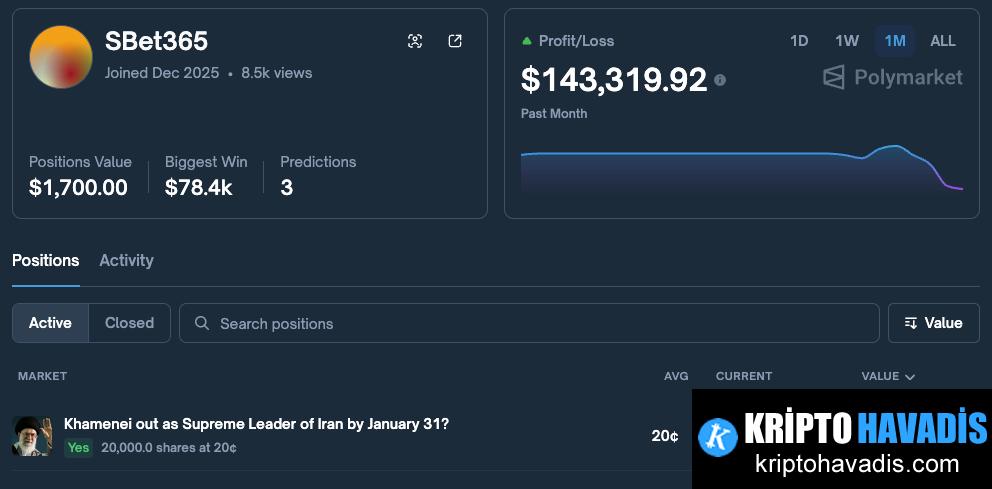The width and height of the screenshot is (992, 489).
Task: Click the Polymarket logo in the profit card
Action: click(892, 77)
